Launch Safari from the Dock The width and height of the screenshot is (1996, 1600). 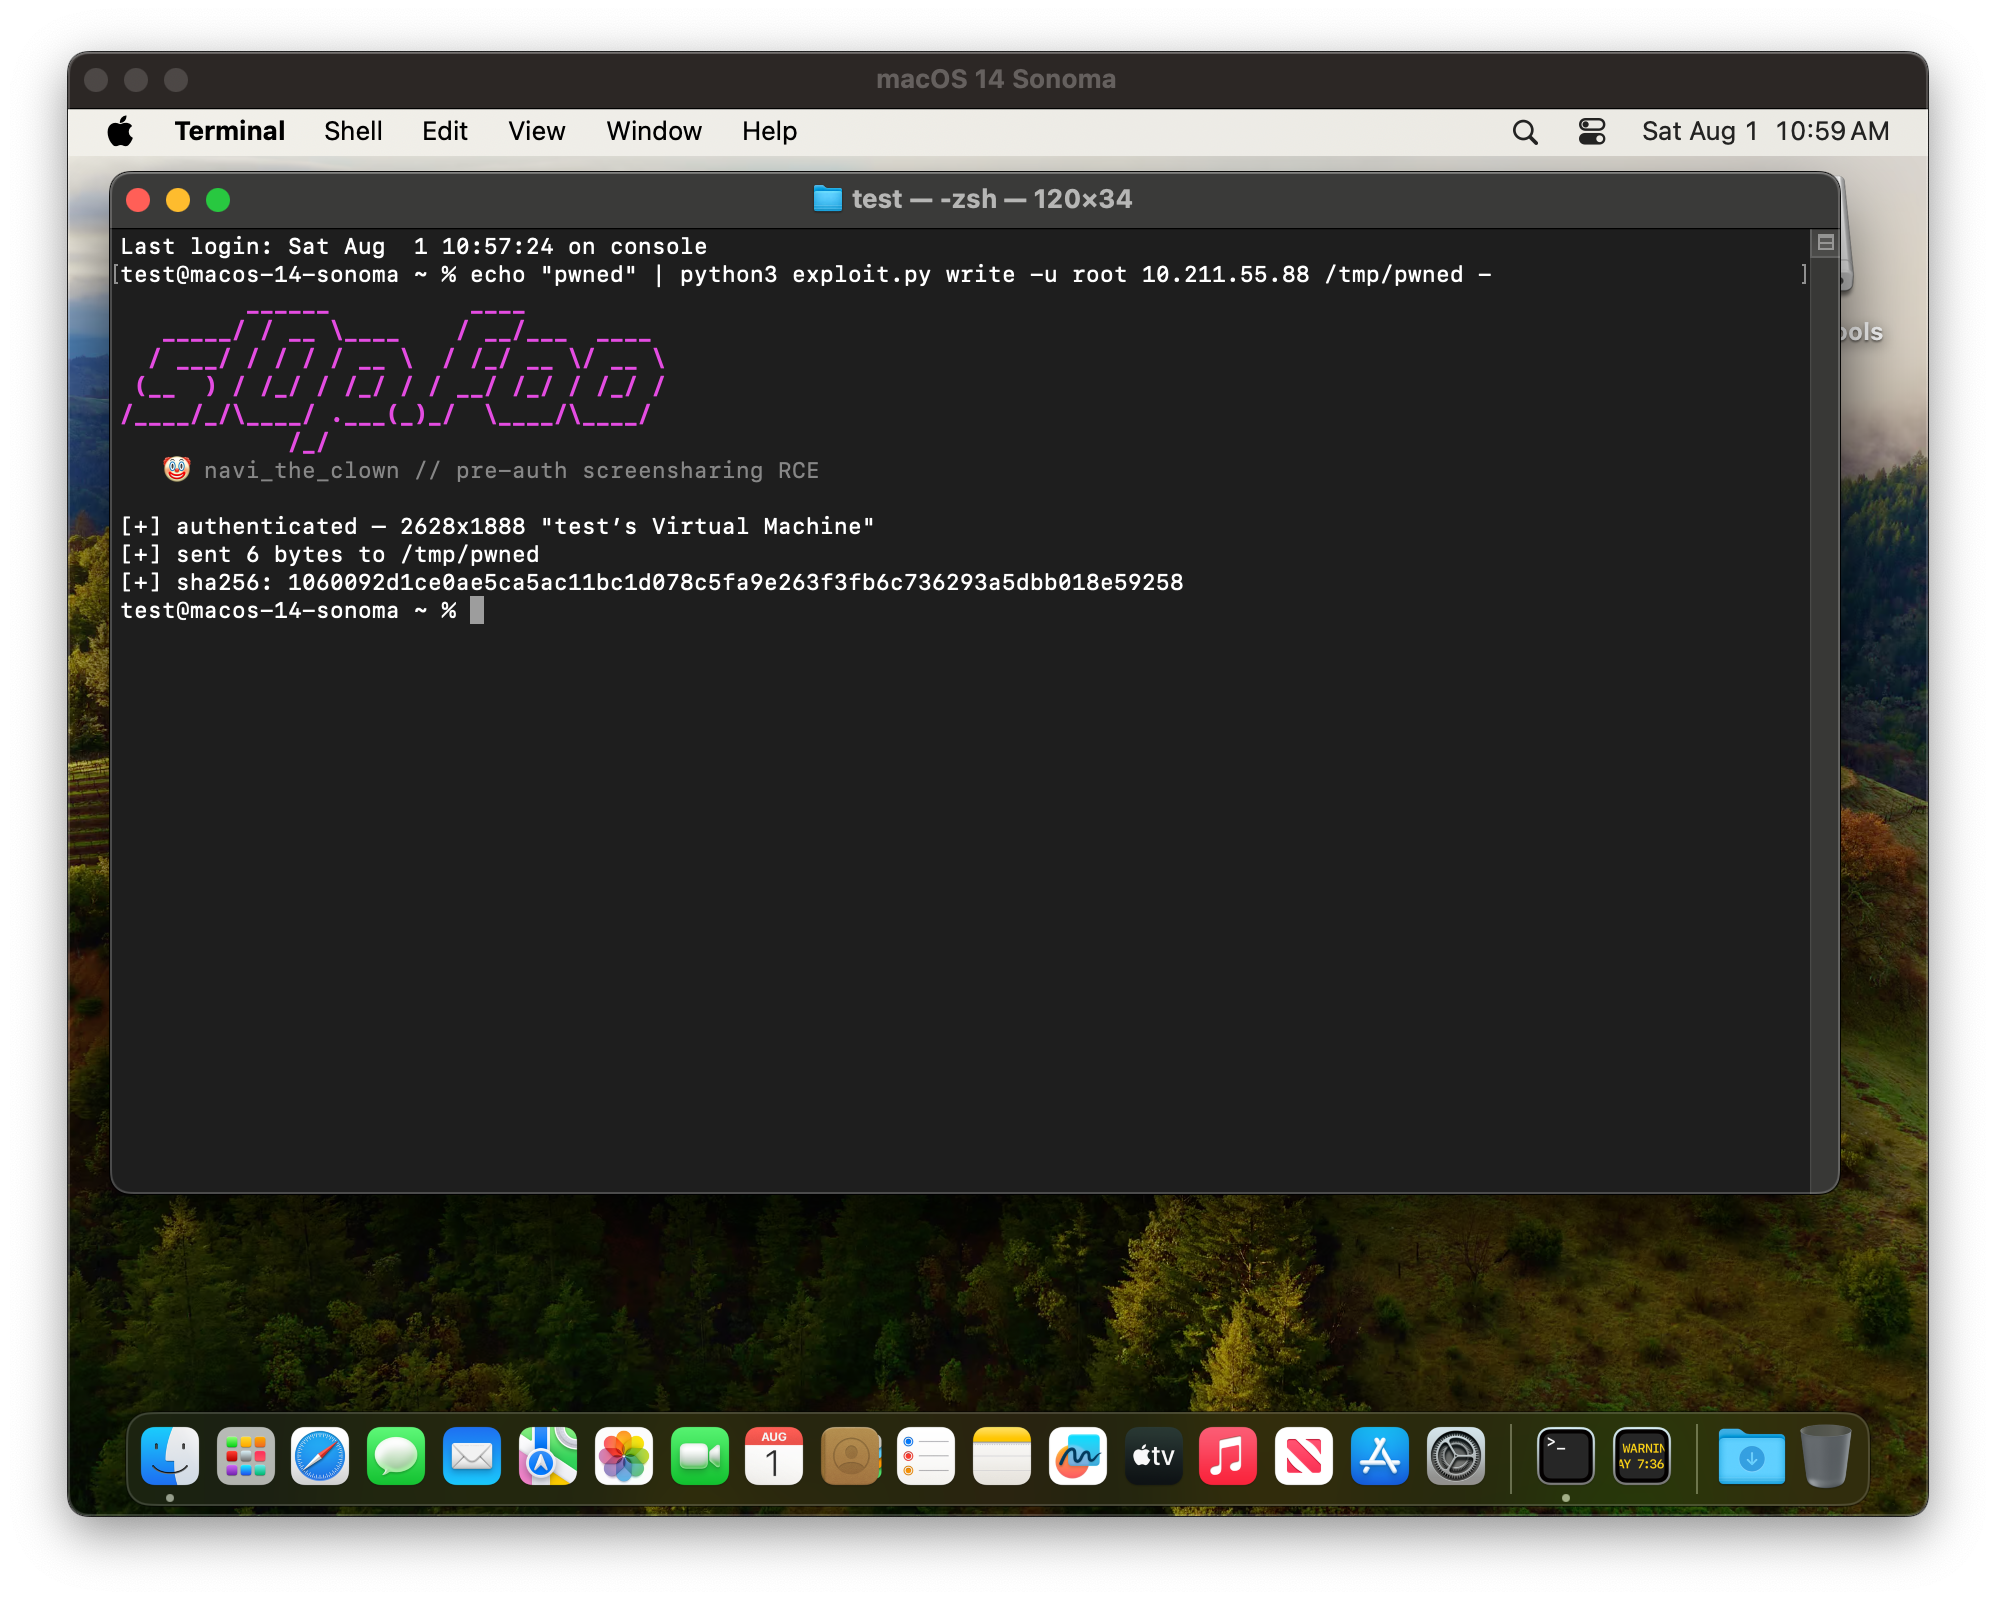320,1456
